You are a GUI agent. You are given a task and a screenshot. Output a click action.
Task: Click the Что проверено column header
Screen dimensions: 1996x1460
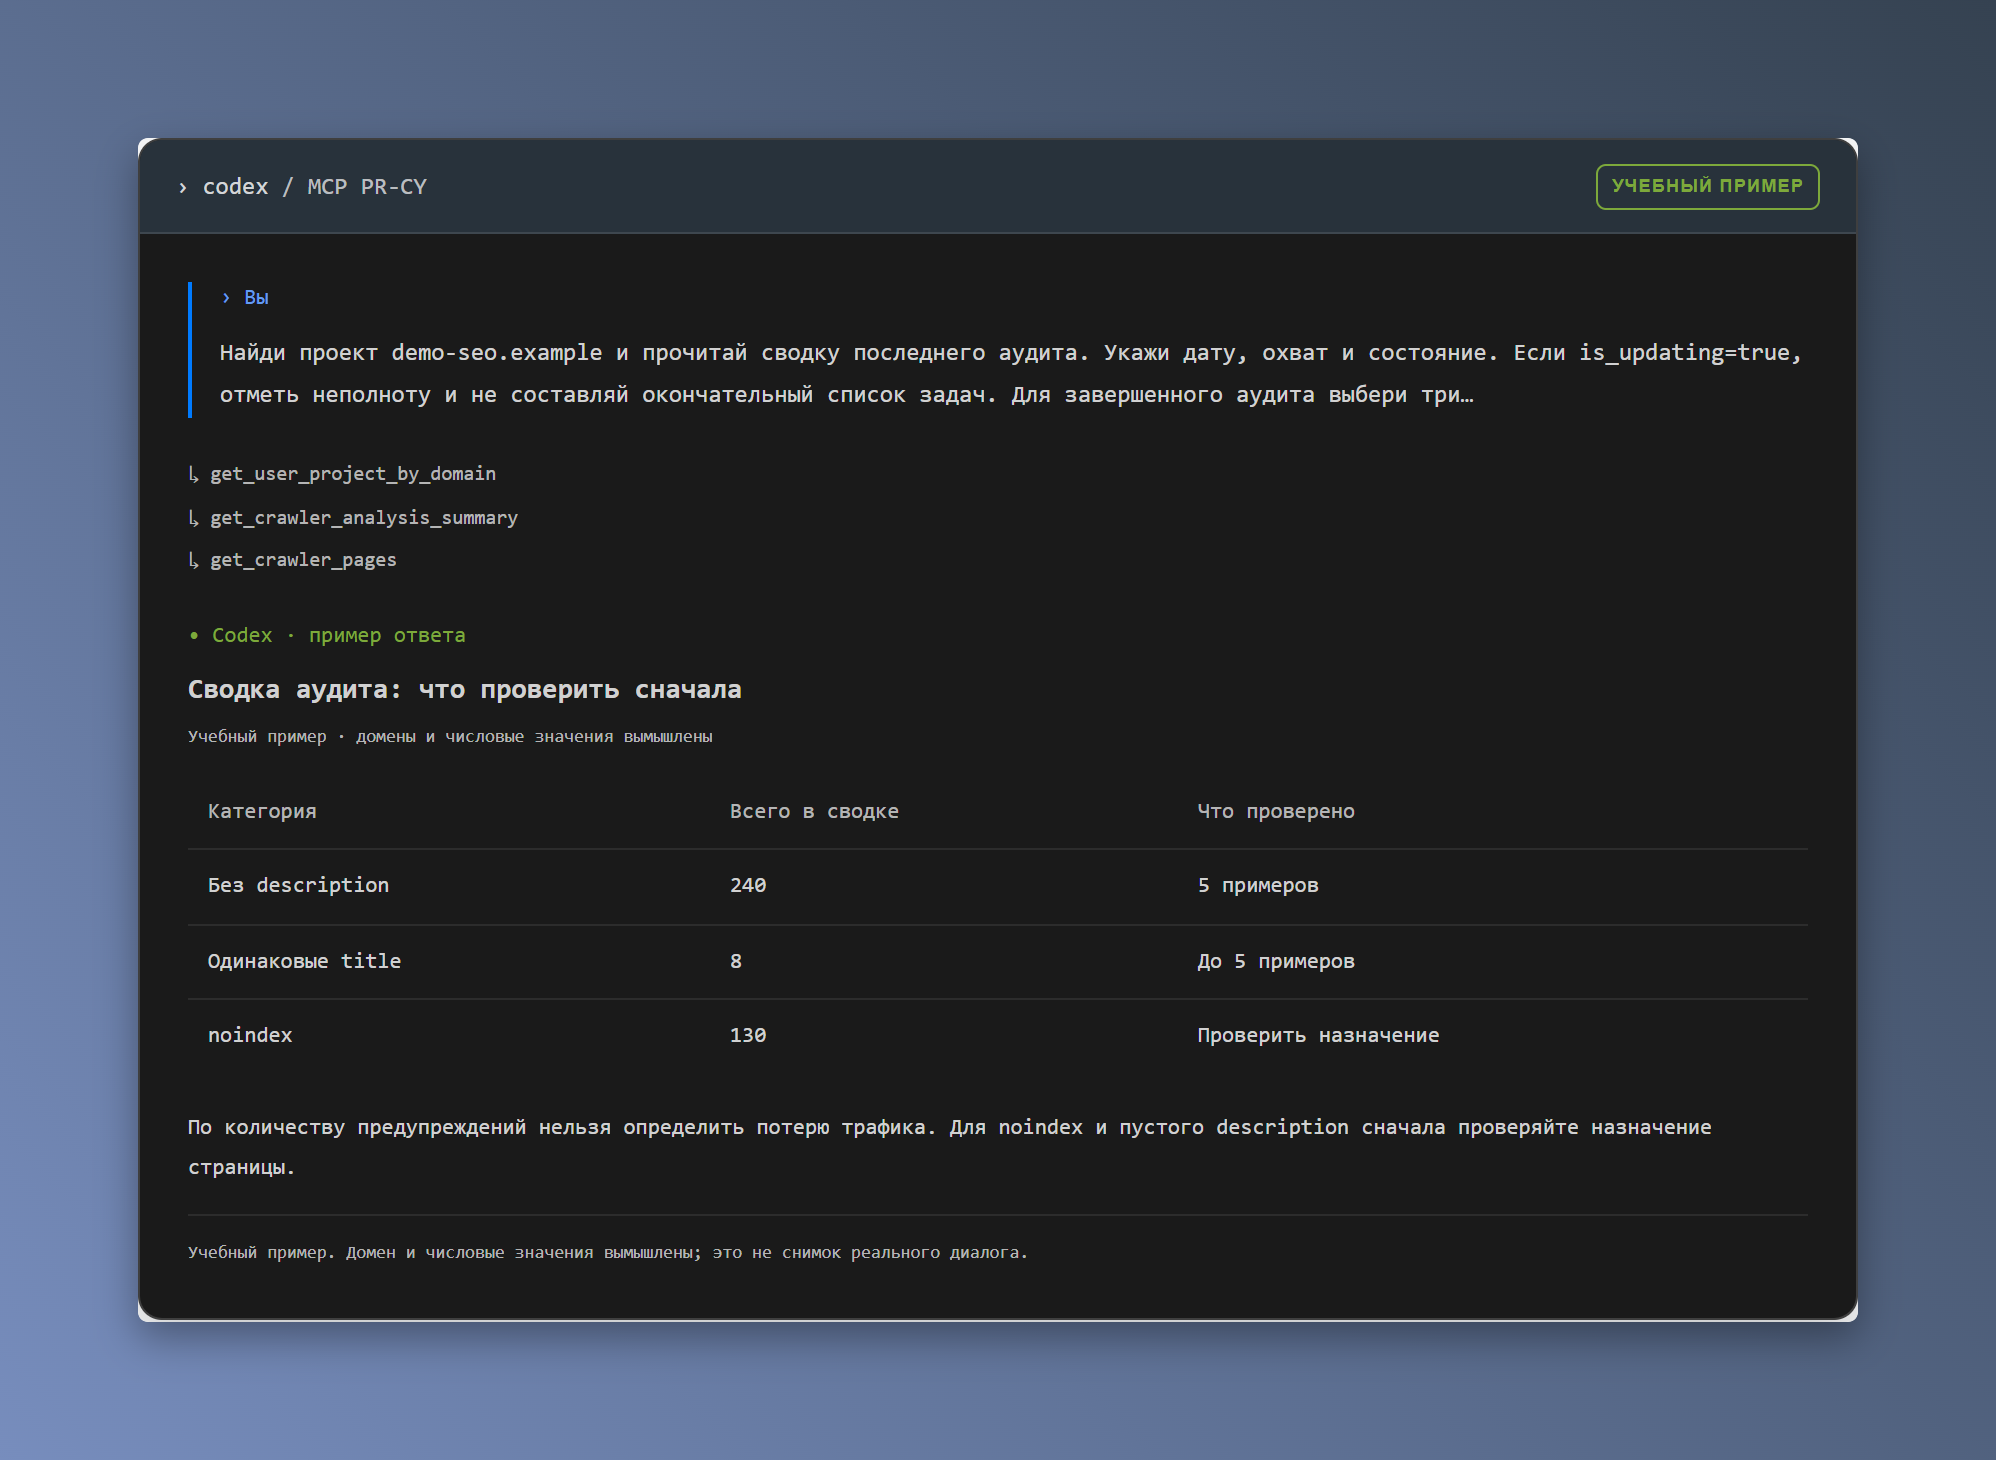[x=1276, y=812]
